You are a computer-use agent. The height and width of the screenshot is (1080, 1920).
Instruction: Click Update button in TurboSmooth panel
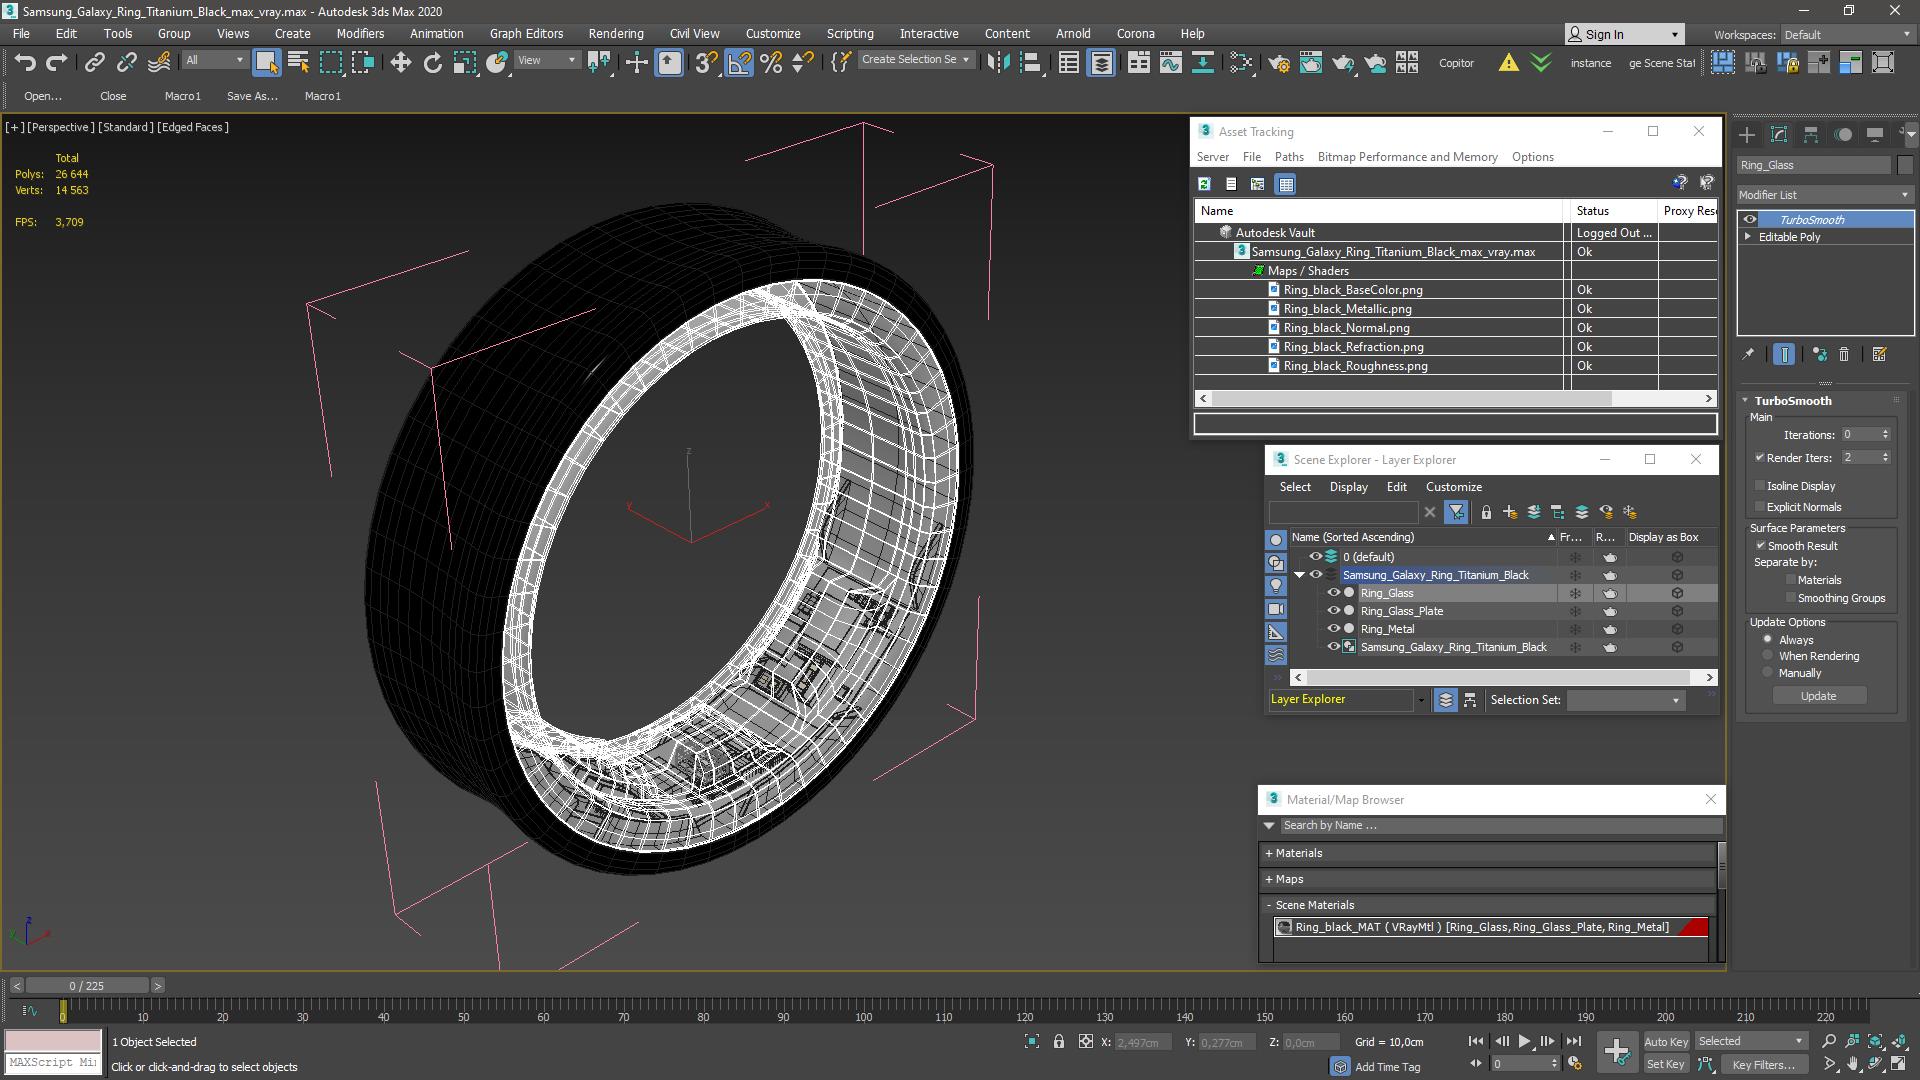pyautogui.click(x=1817, y=695)
